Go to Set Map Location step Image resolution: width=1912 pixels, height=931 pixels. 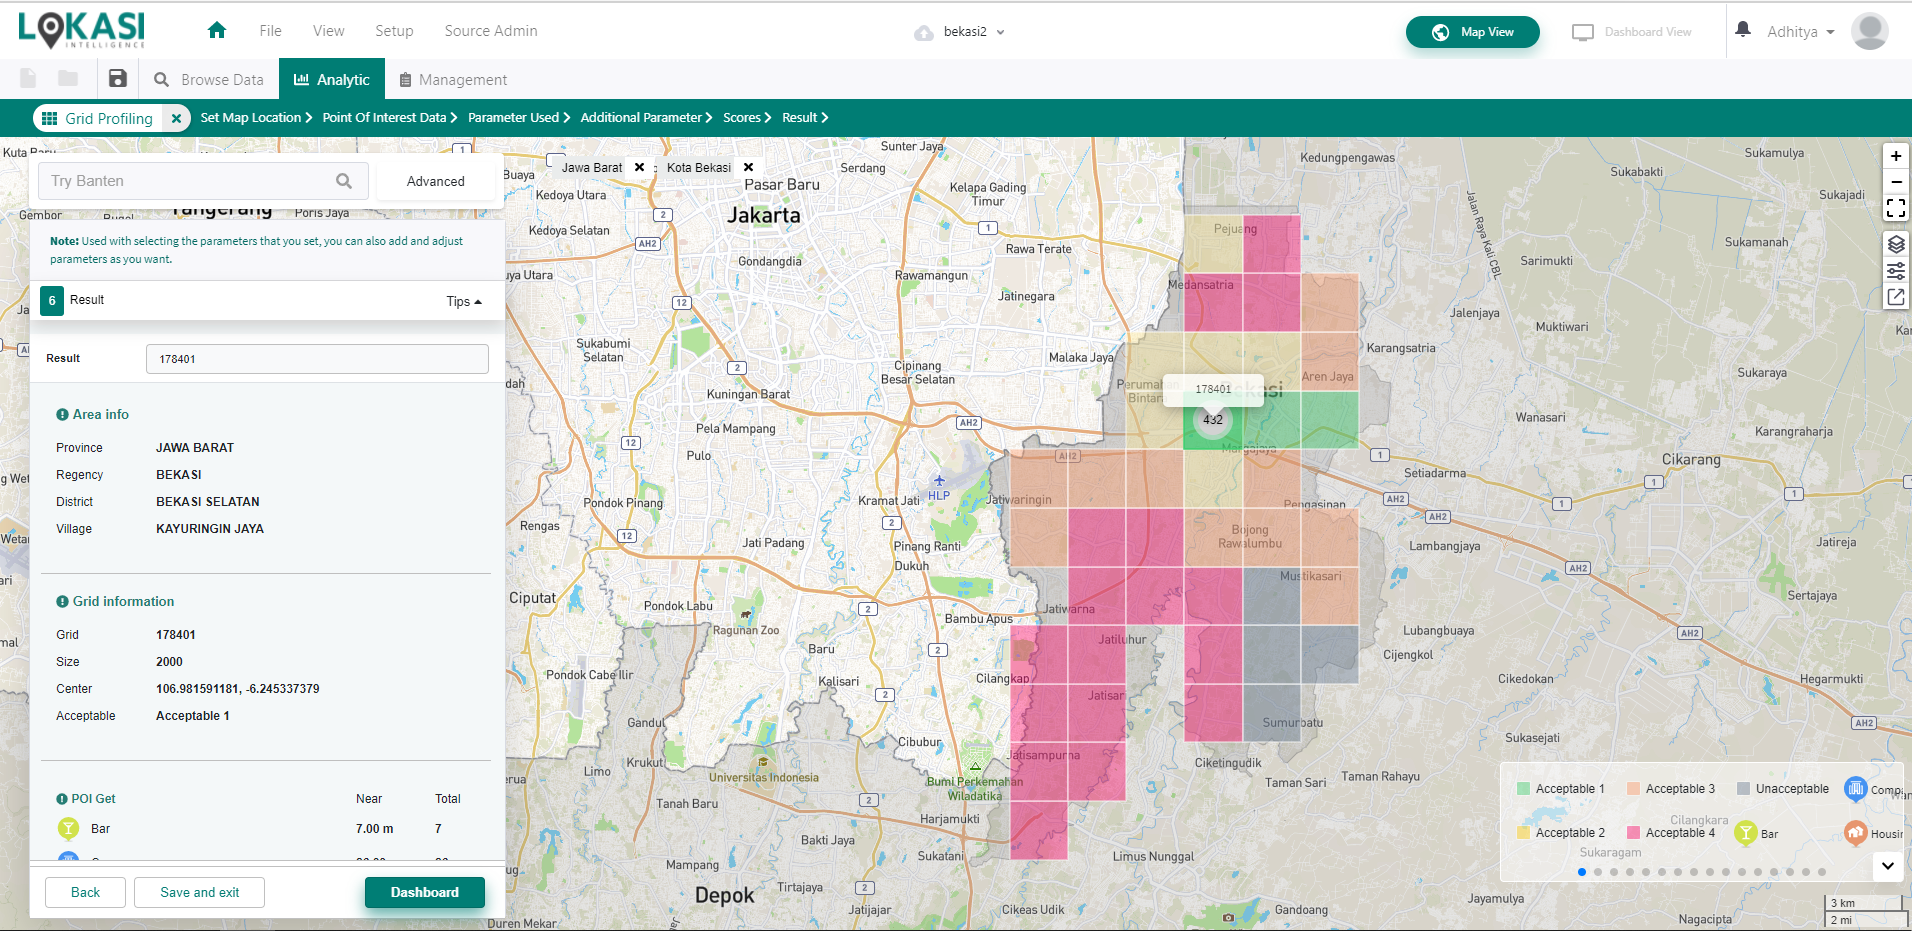pyautogui.click(x=256, y=118)
